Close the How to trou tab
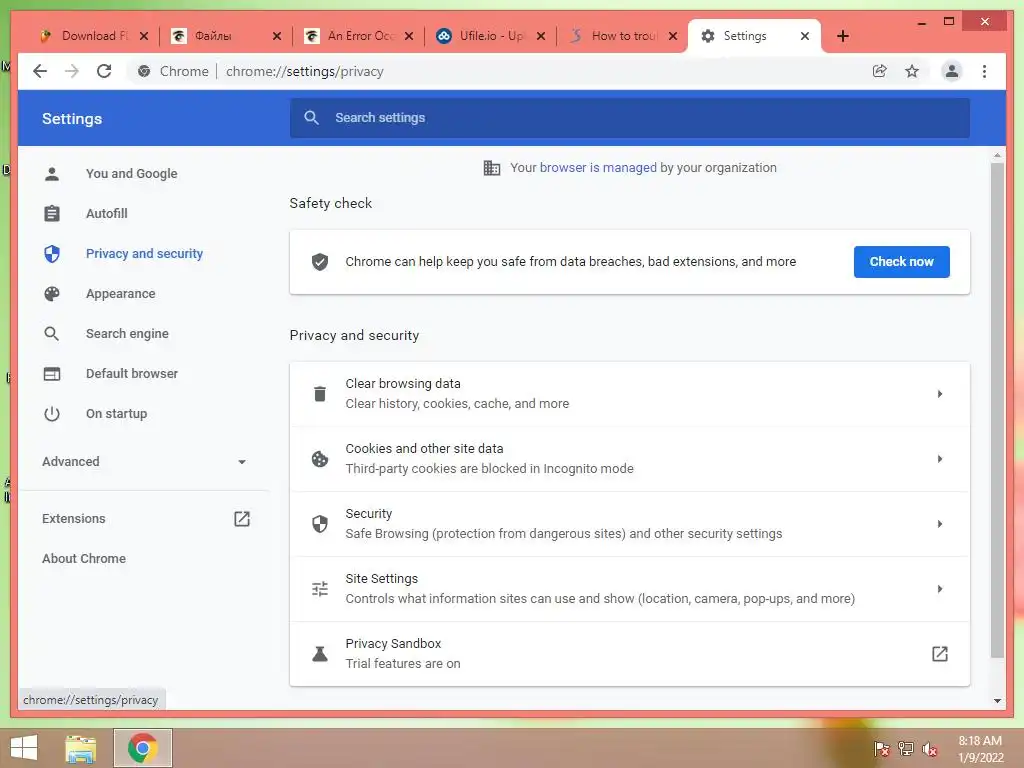The height and width of the screenshot is (768, 1024). pos(673,36)
